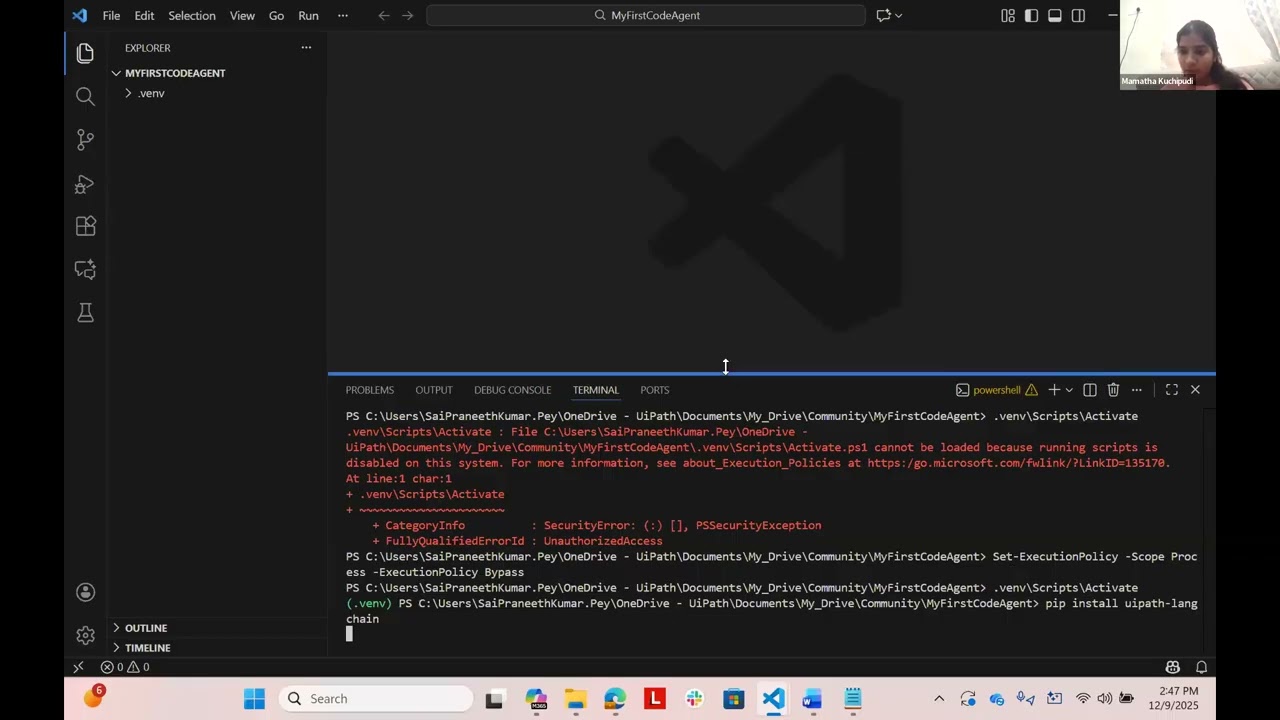The image size is (1280, 720).
Task: Open additional menus ellipsis in menu bar
Action: 343,15
